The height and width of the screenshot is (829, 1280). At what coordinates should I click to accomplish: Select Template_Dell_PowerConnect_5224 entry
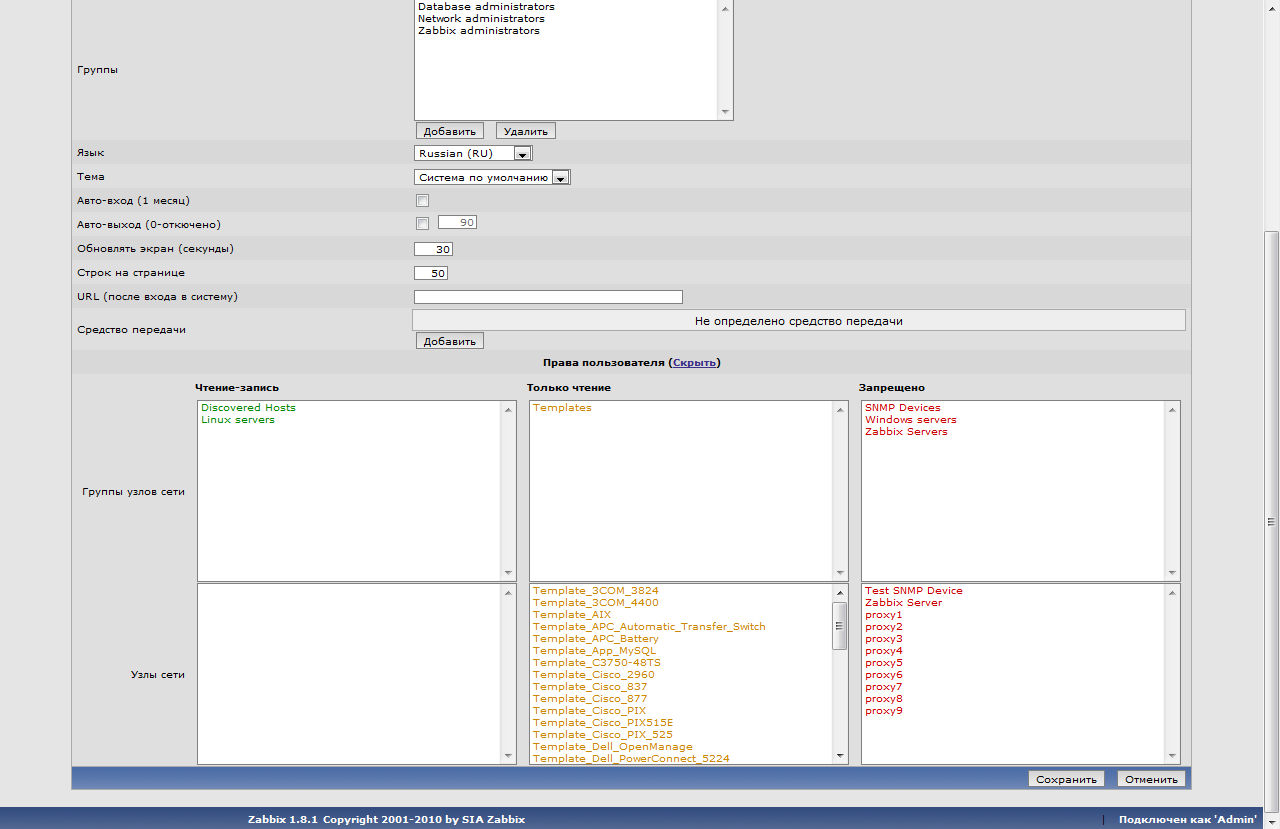(631, 759)
